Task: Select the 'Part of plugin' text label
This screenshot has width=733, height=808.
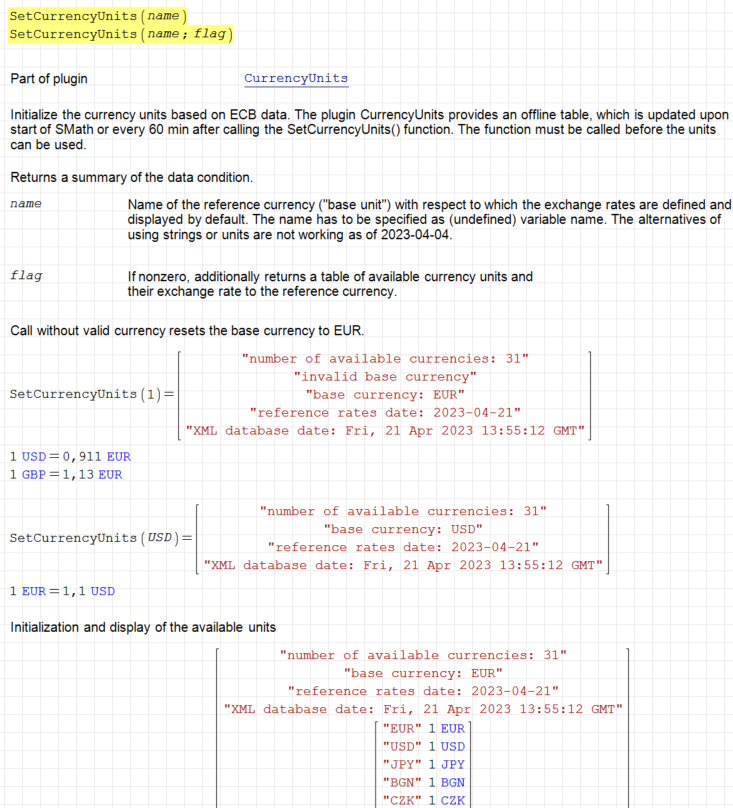Action: [55, 79]
